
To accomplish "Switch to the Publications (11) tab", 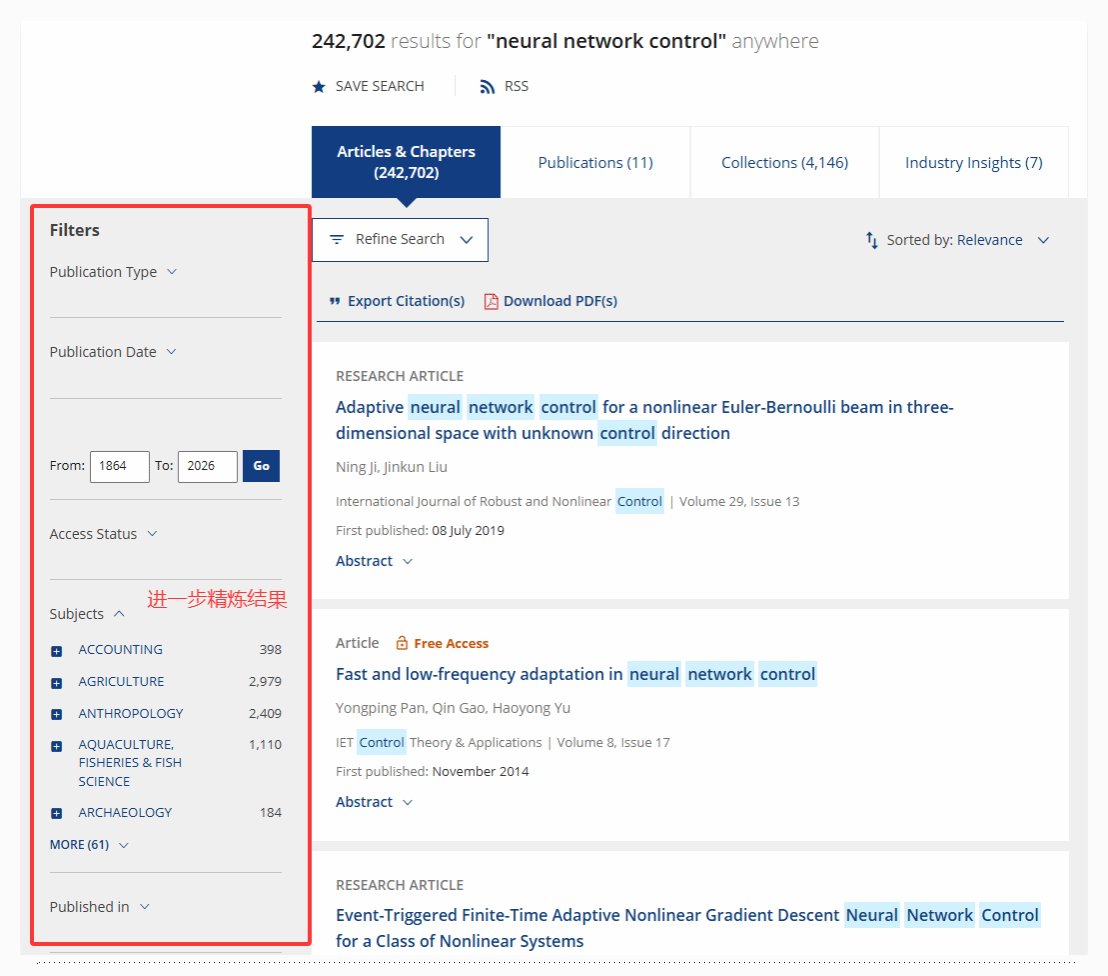I will pyautogui.click(x=595, y=162).
